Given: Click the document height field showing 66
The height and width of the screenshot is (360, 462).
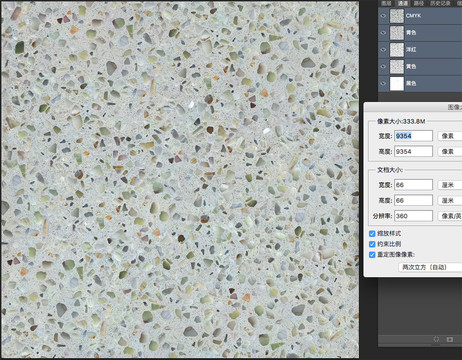Looking at the screenshot, I should click(x=413, y=200).
